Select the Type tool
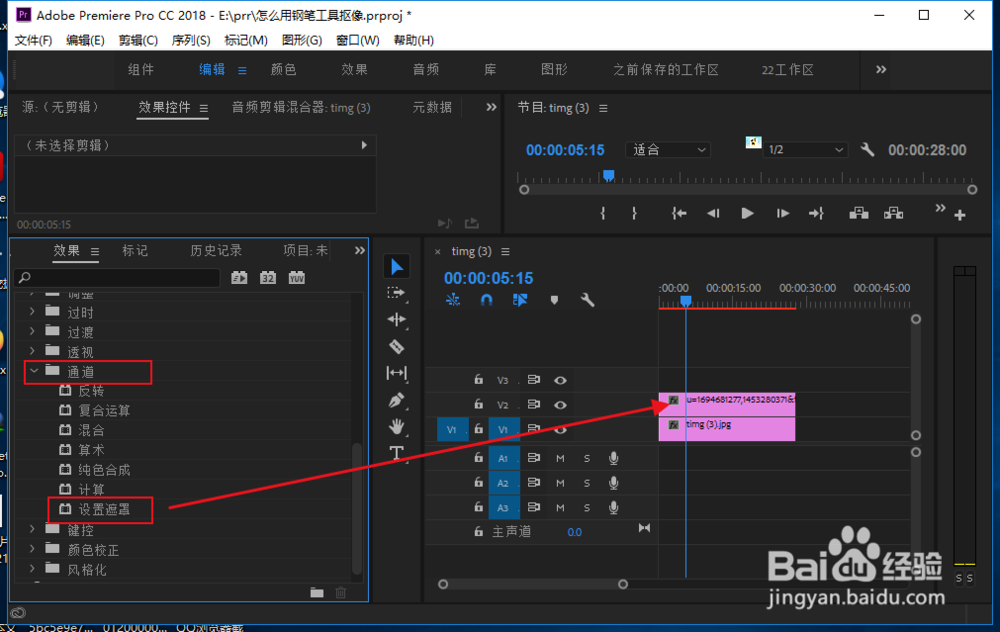Viewport: 1000px width, 632px height. coord(397,453)
